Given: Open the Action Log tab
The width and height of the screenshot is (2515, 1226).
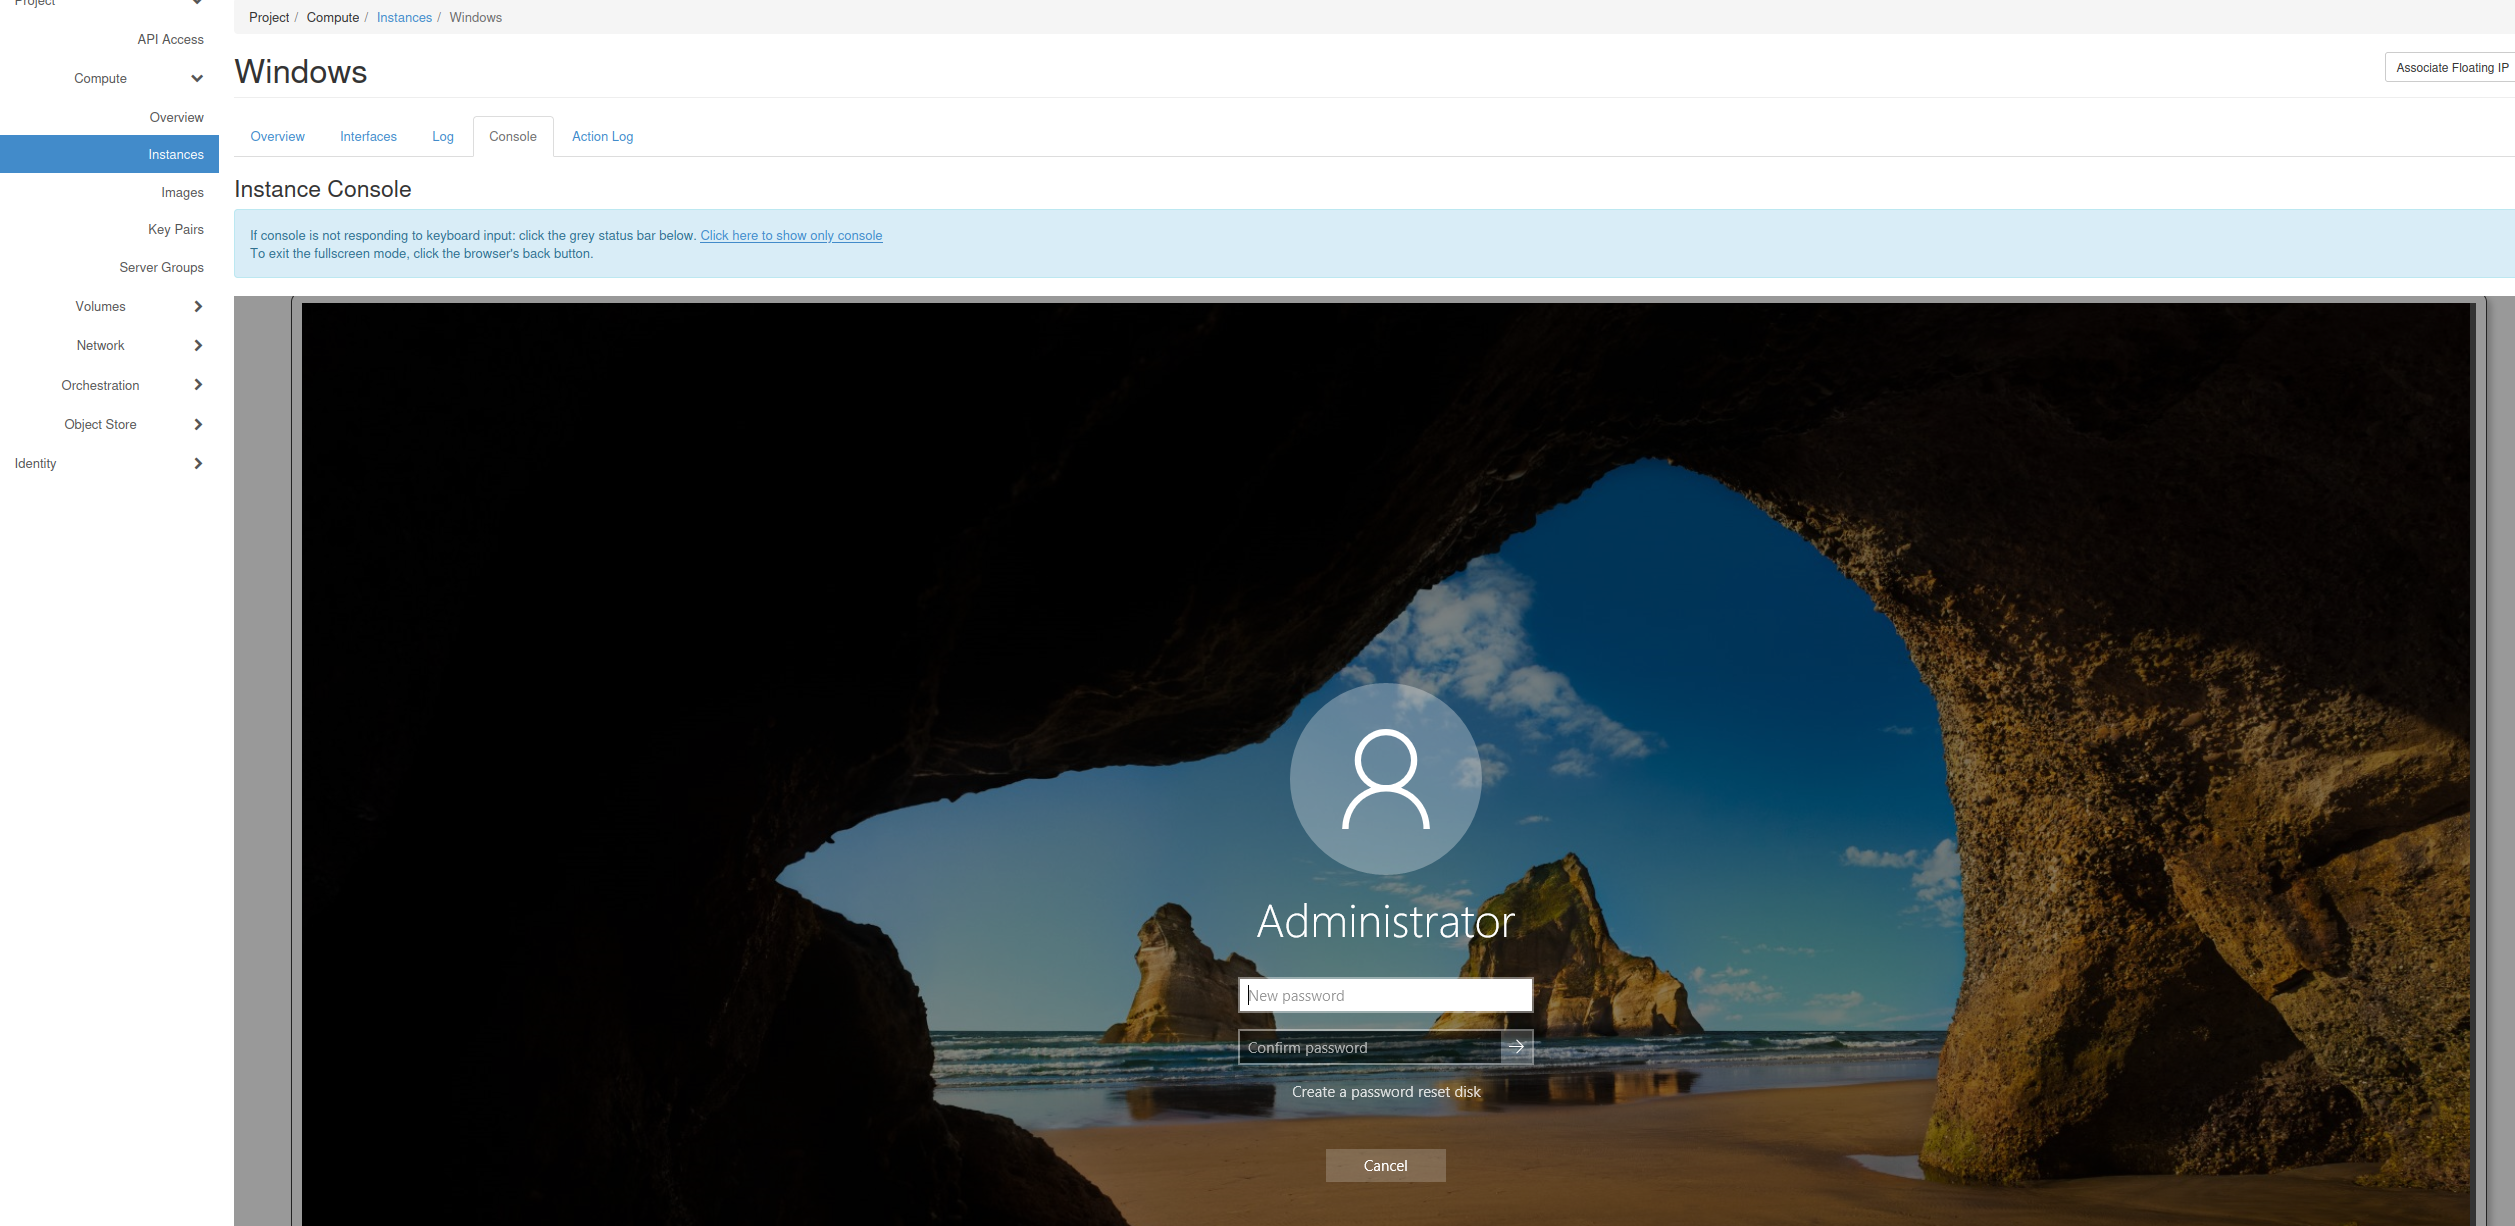Looking at the screenshot, I should [x=602, y=137].
